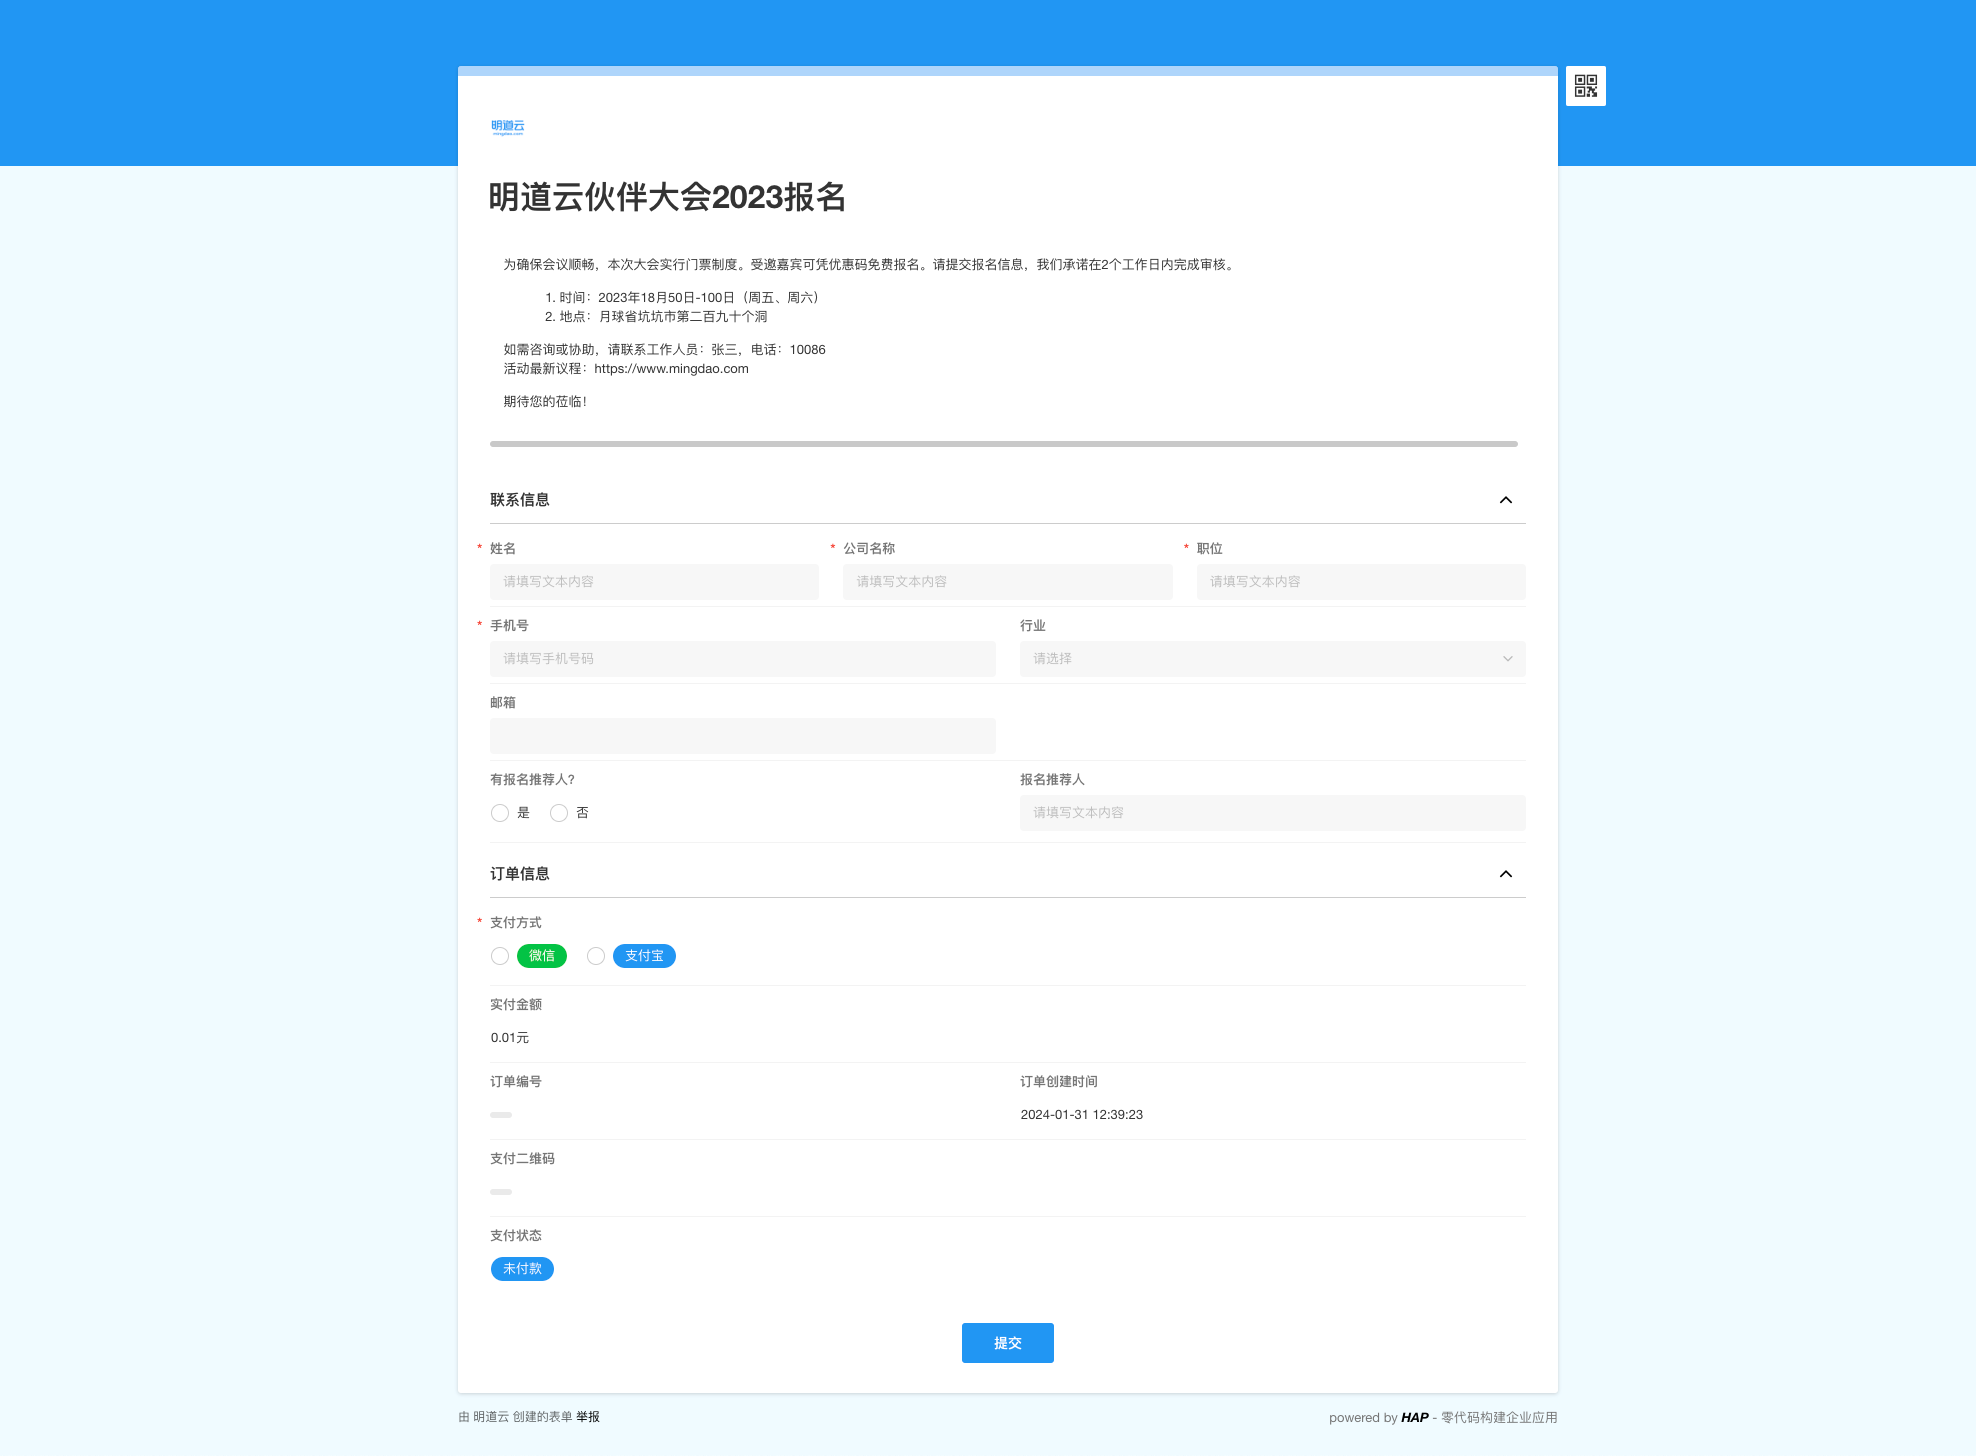Choose 微信 payment method
Image resolution: width=1976 pixels, height=1456 pixels.
500,956
